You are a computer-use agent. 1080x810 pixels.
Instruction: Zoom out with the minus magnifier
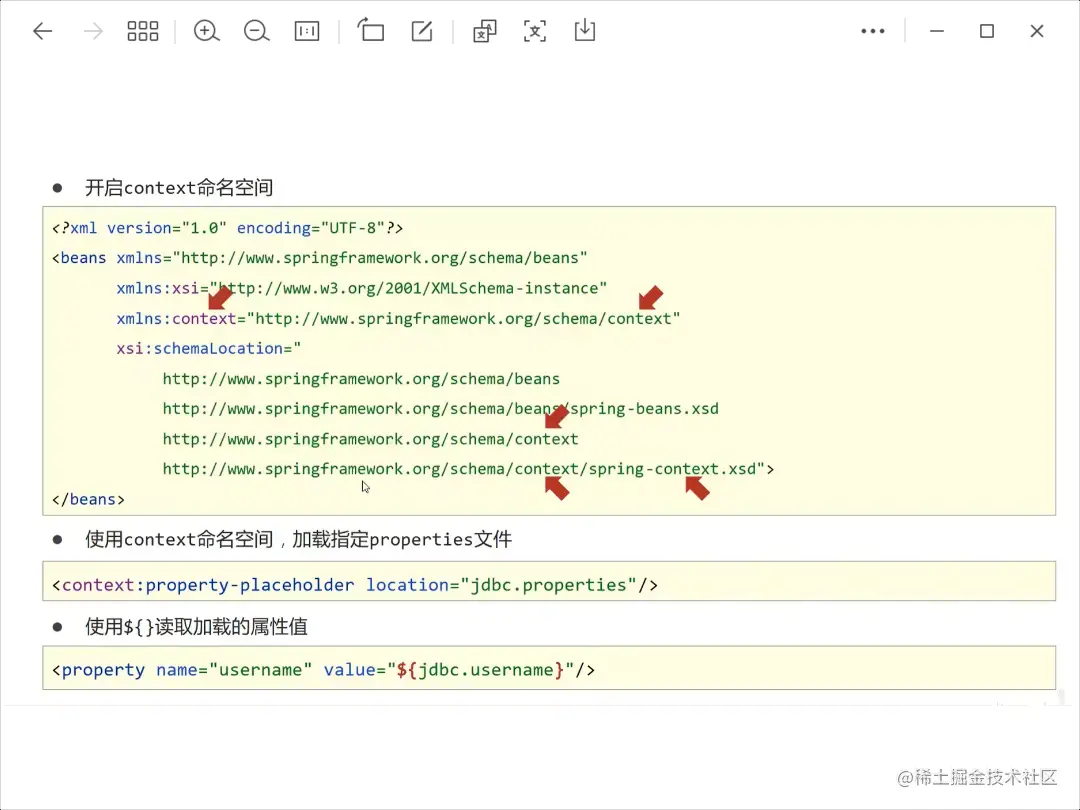256,31
